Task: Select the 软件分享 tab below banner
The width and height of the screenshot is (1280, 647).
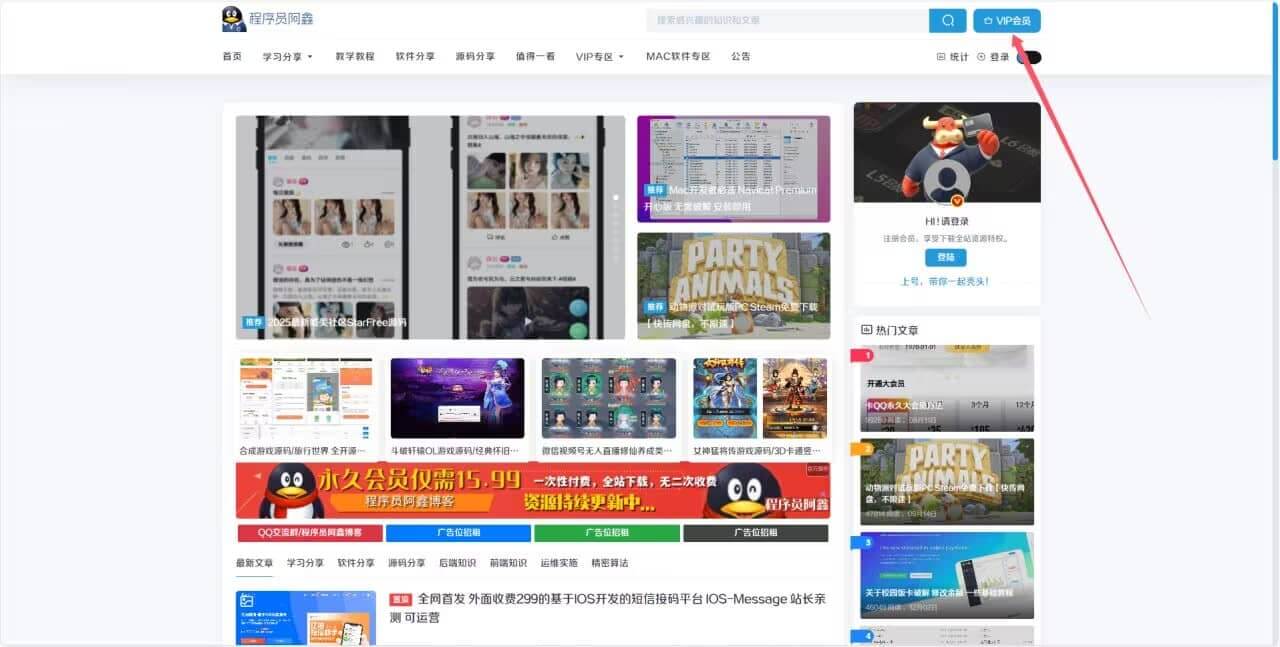Action: tap(356, 563)
